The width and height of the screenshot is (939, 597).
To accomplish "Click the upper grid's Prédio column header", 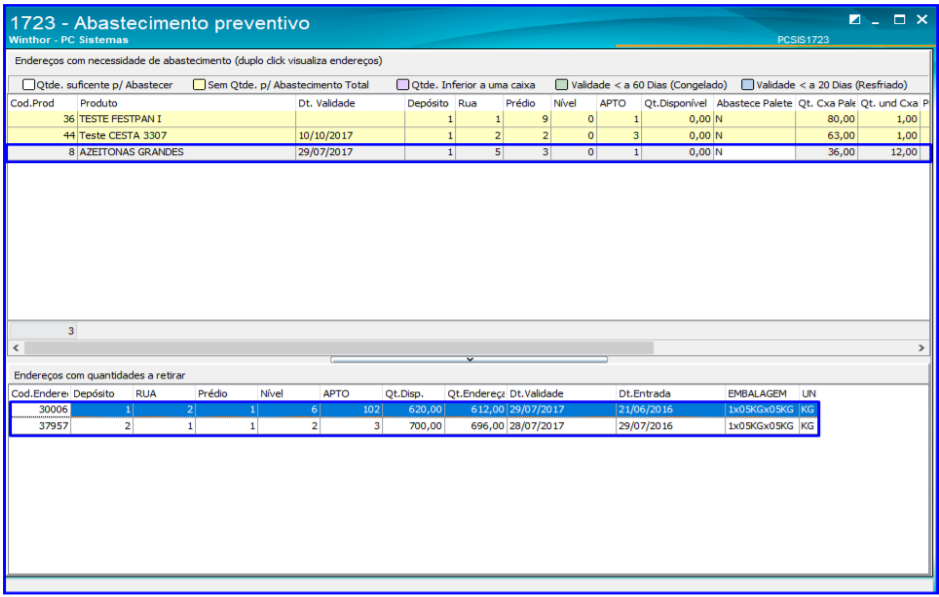I will (526, 103).
